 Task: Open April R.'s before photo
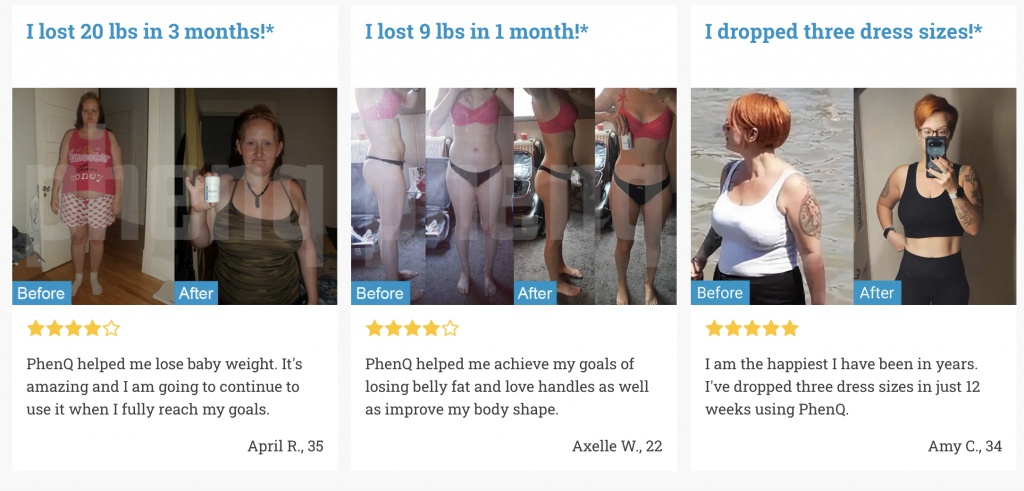click(x=93, y=196)
